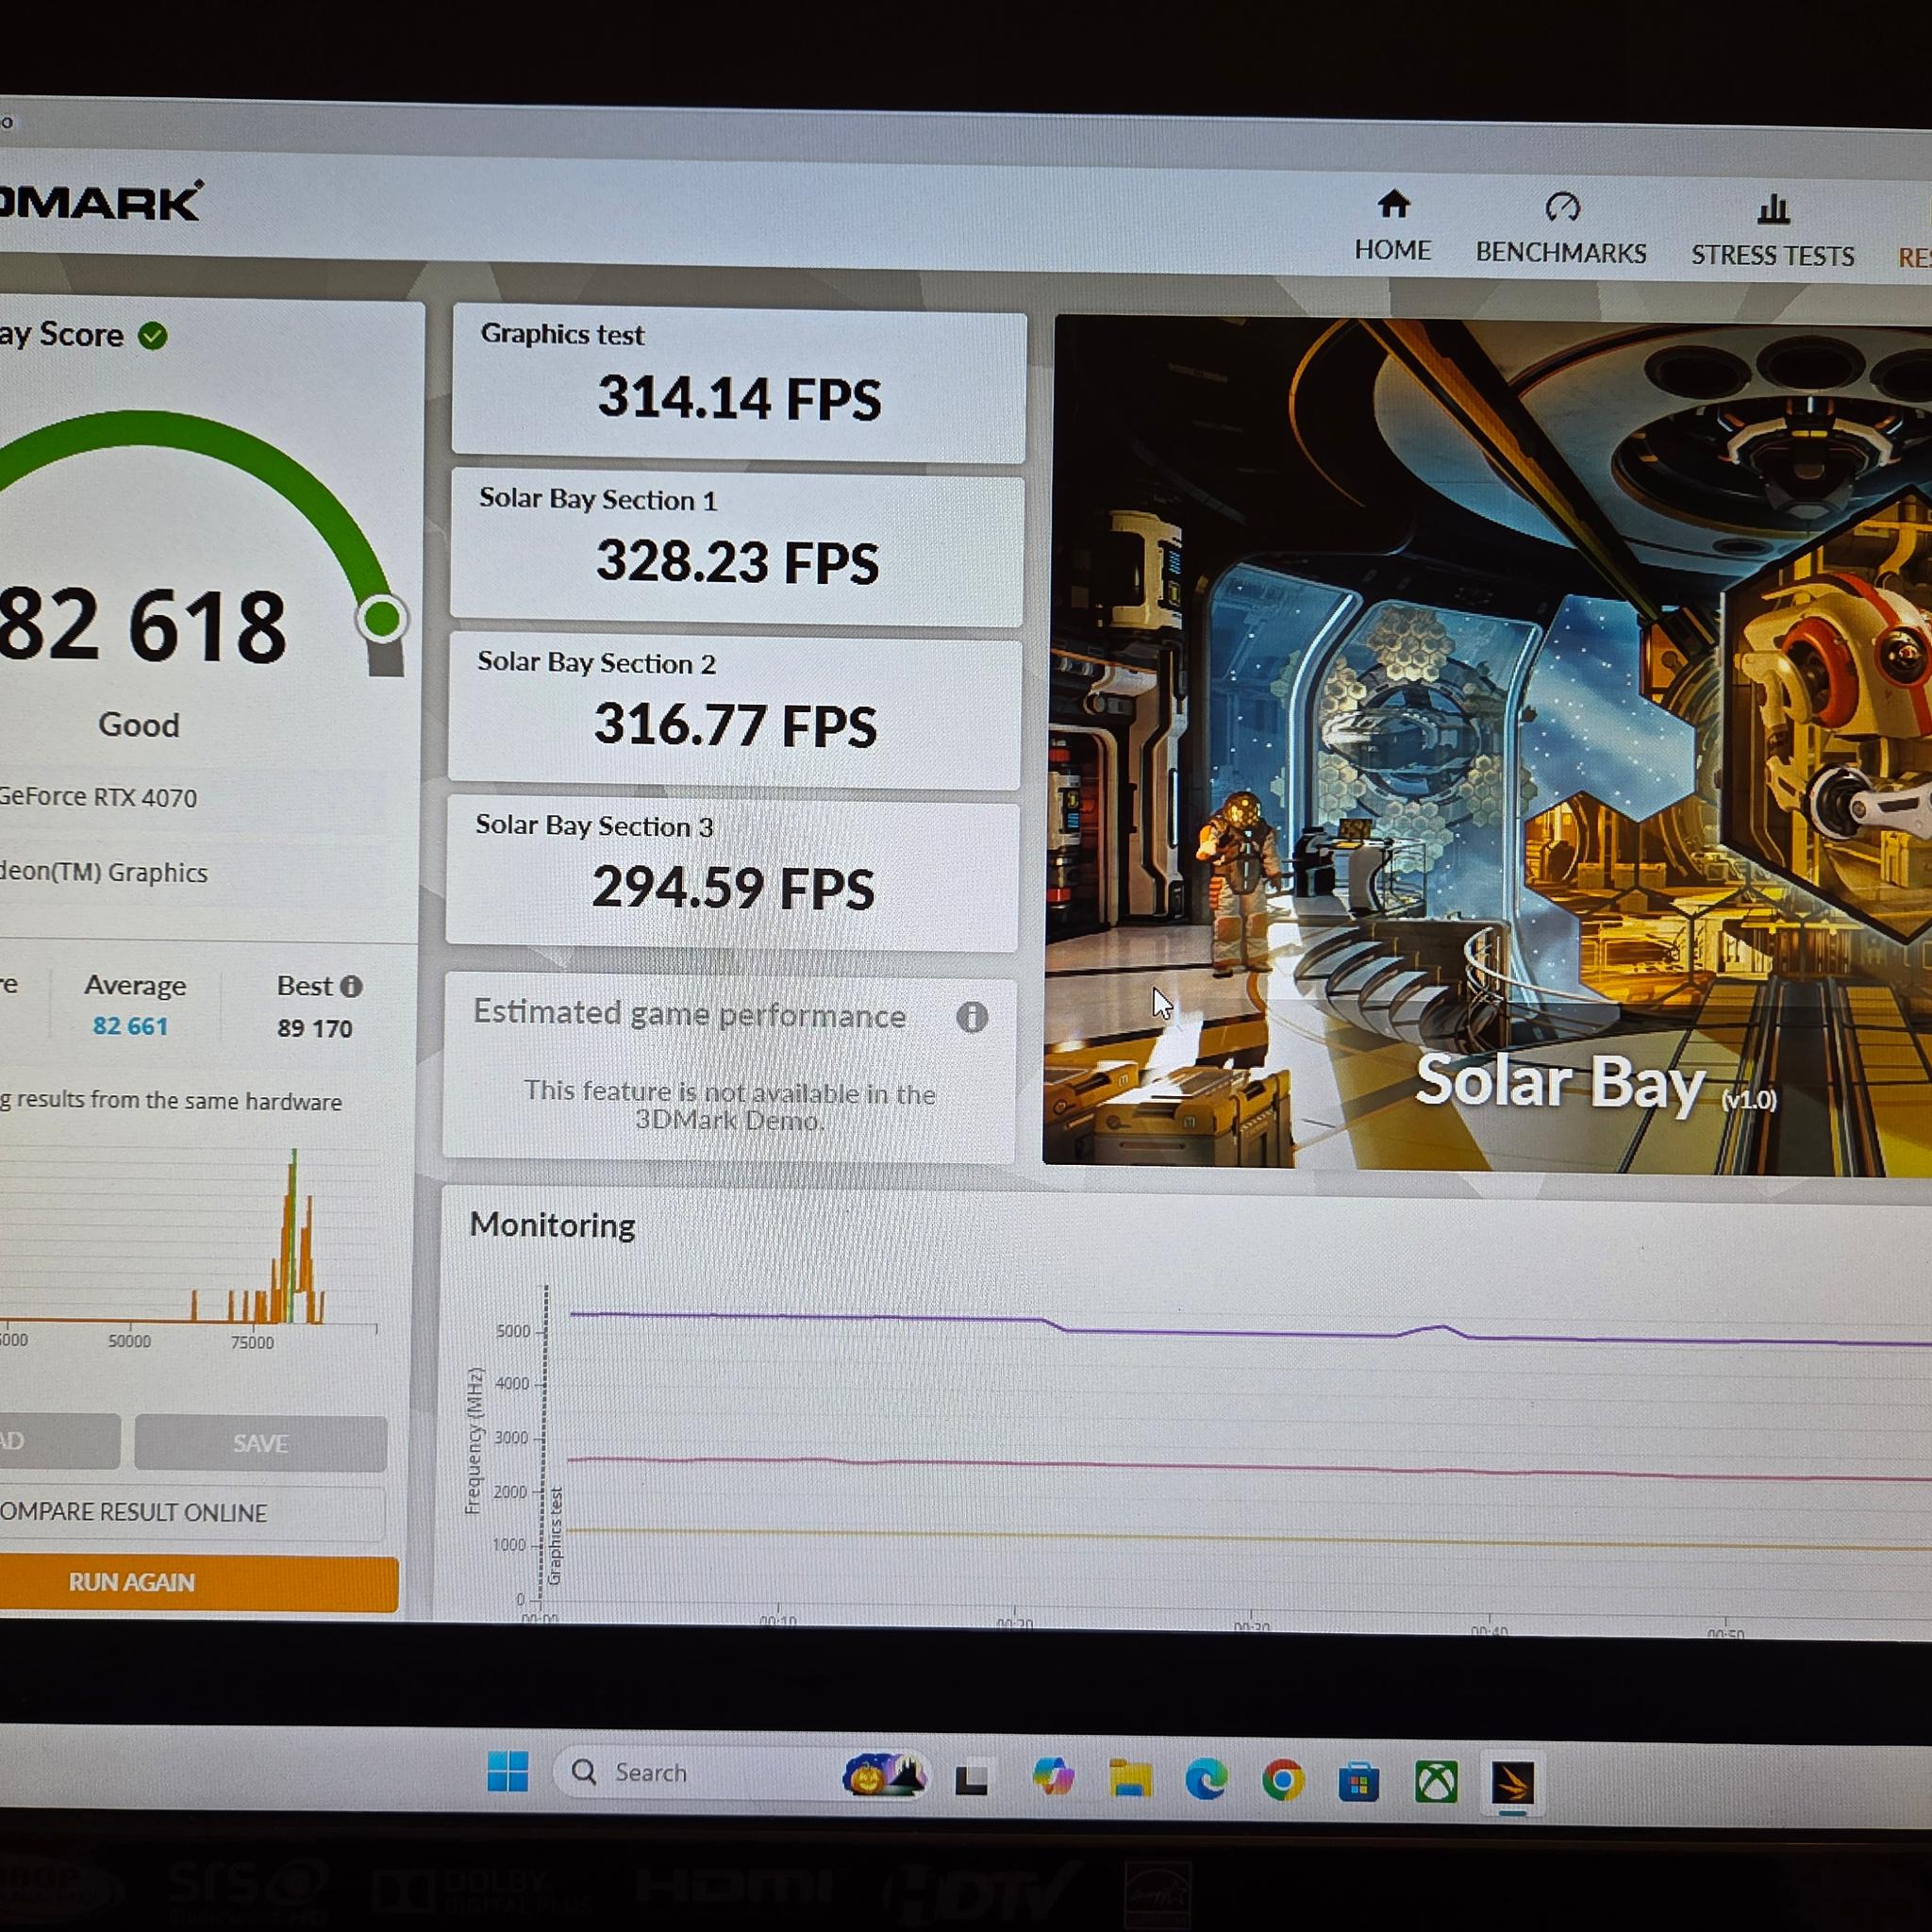Click the orange RUN AGAIN button
The height and width of the screenshot is (1932, 1932).
197,1582
